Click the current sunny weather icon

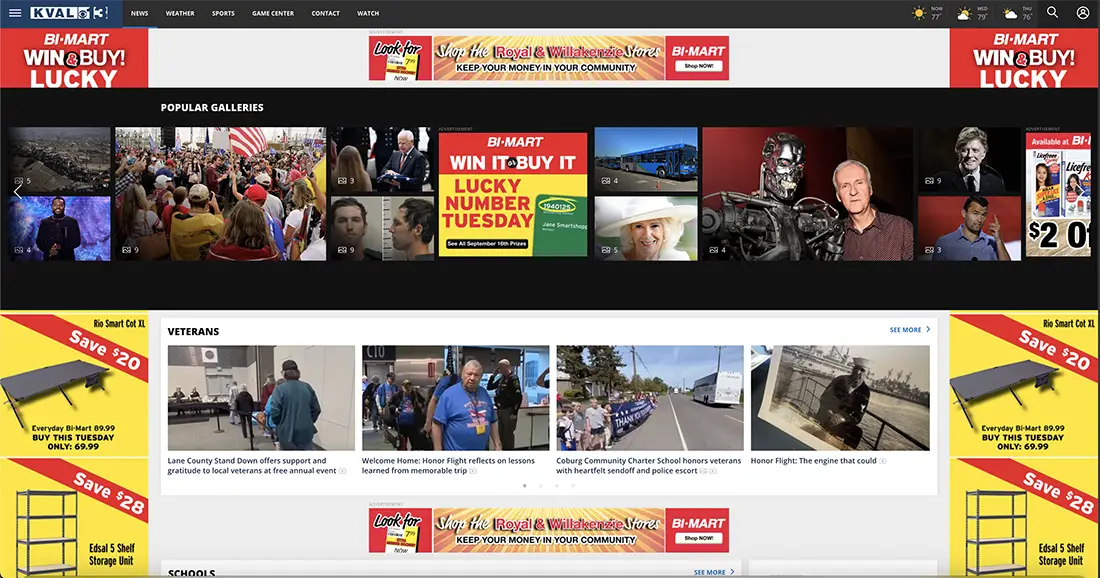pyautogui.click(x=918, y=13)
